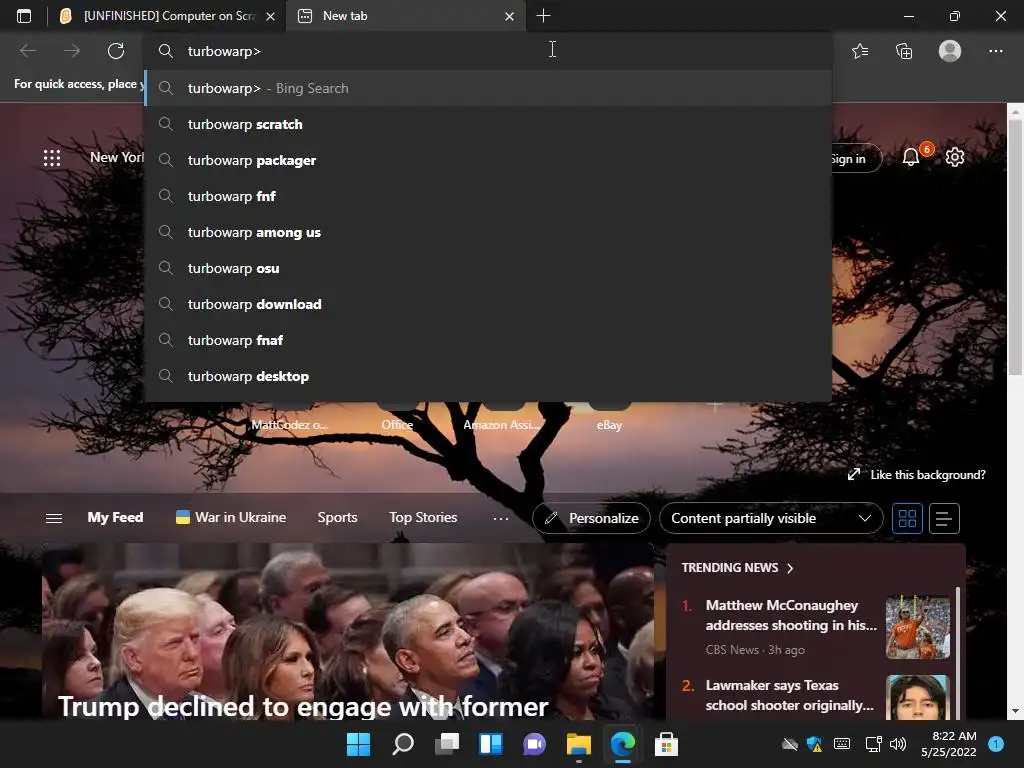This screenshot has width=1024, height=768.
Task: Click the Personalize button
Action: click(x=591, y=518)
